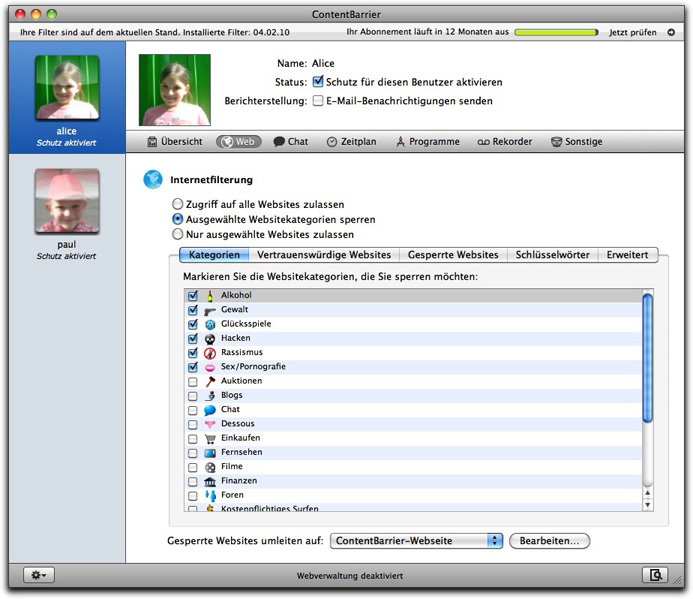Open the Sonstige tab
693x599 pixels.
(x=577, y=141)
